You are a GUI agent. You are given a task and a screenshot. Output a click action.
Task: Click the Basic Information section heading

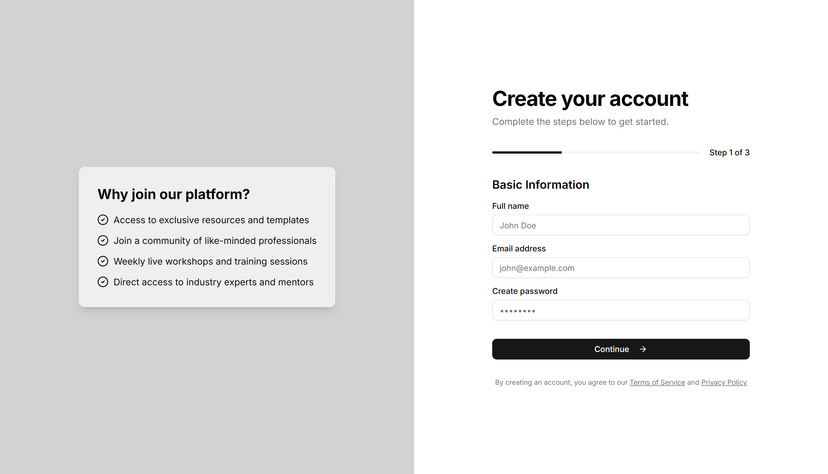tap(540, 185)
